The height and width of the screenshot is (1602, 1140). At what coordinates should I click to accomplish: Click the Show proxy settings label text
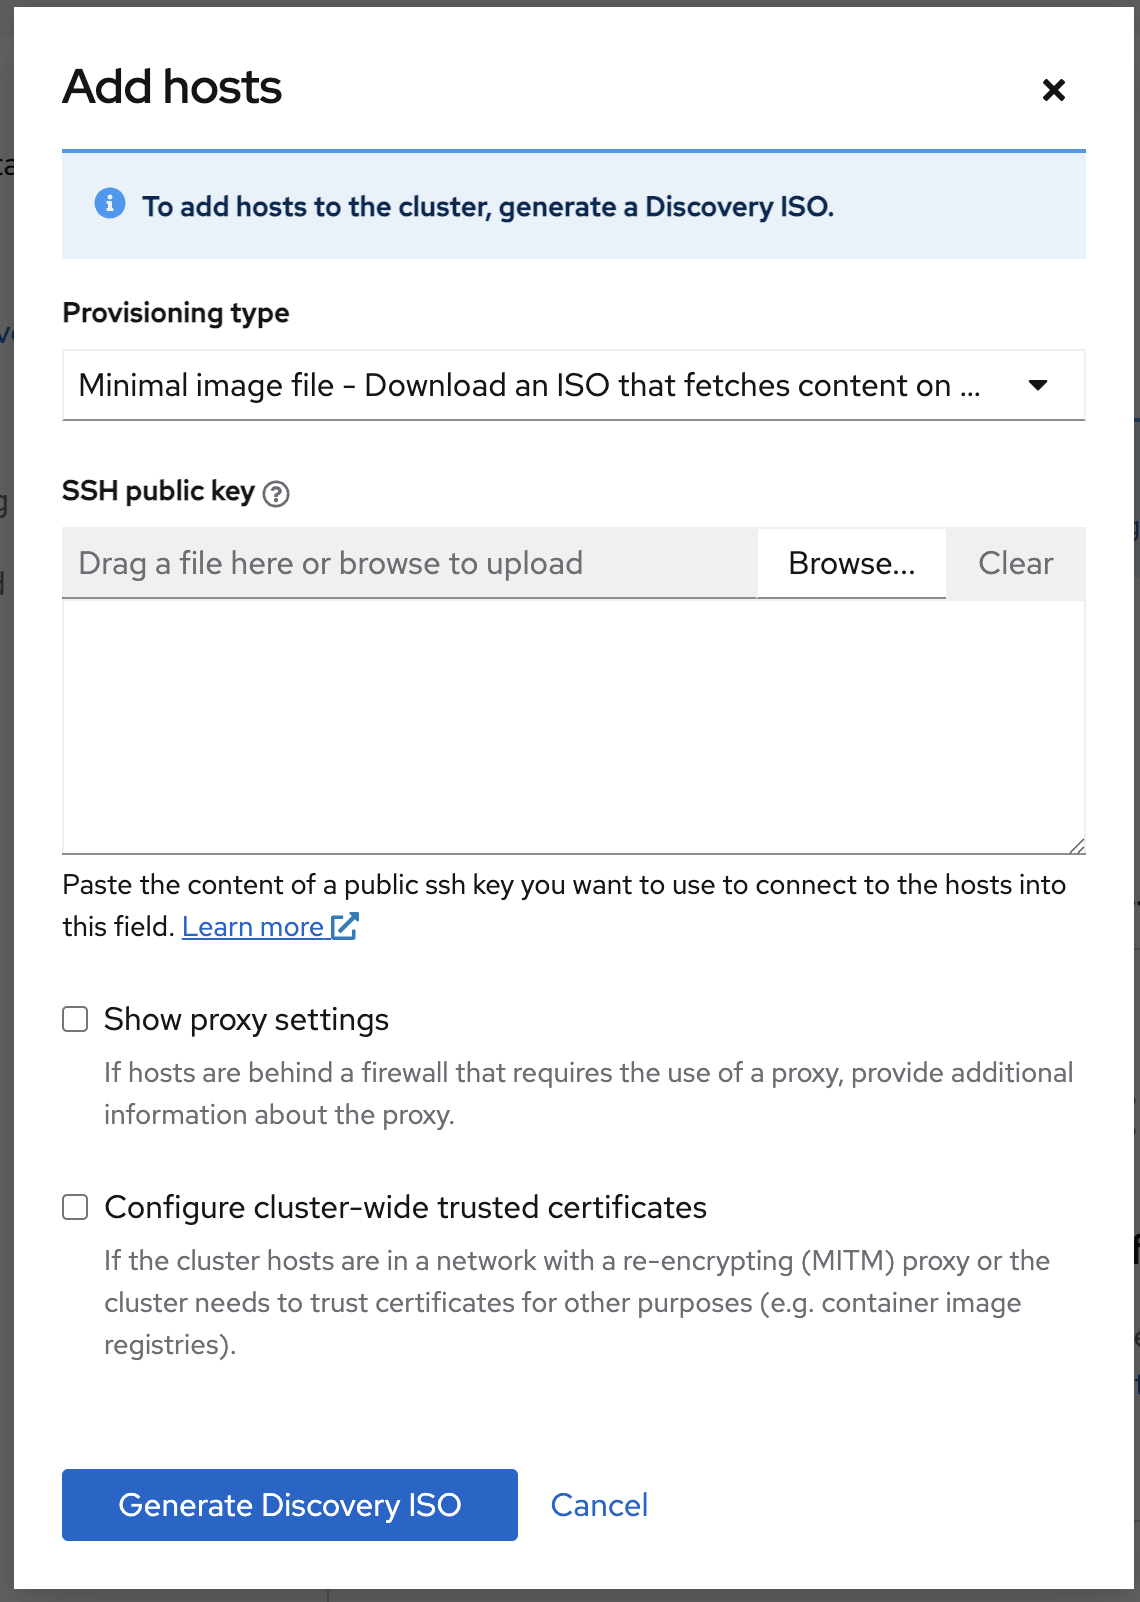point(246,1020)
